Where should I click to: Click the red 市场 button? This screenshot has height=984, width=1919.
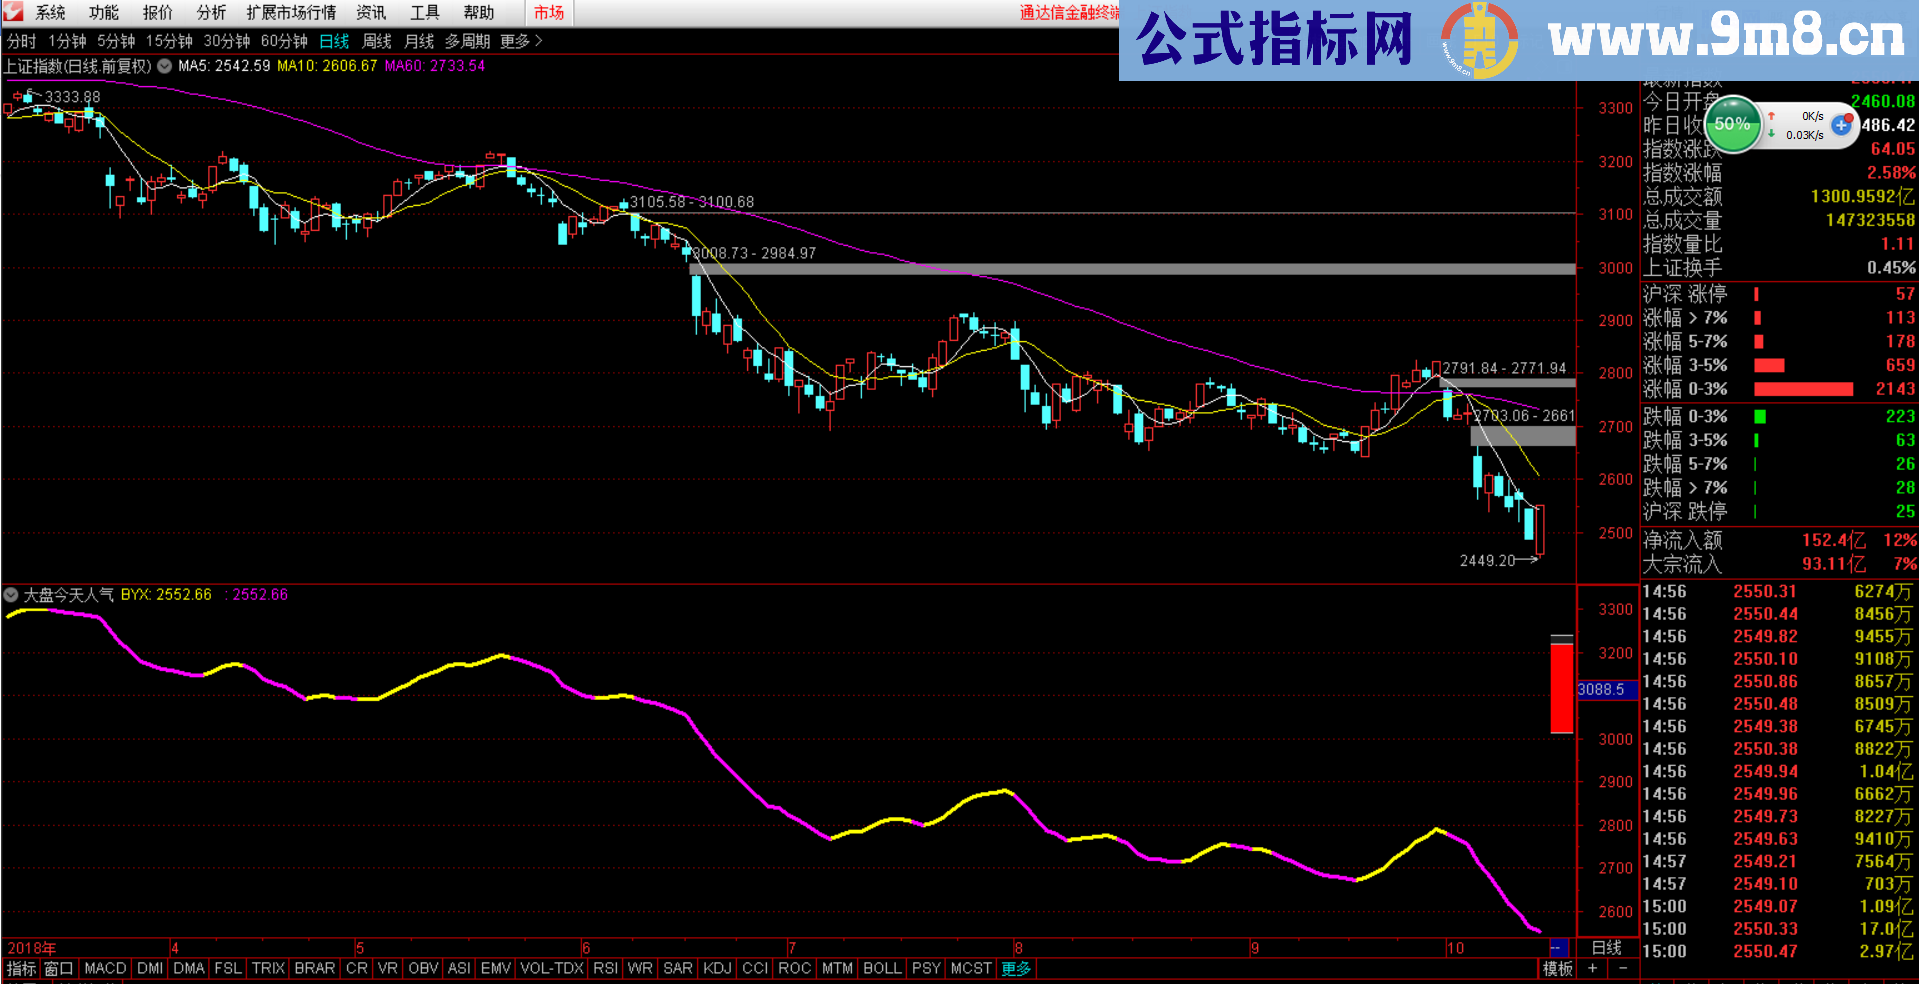tap(549, 12)
